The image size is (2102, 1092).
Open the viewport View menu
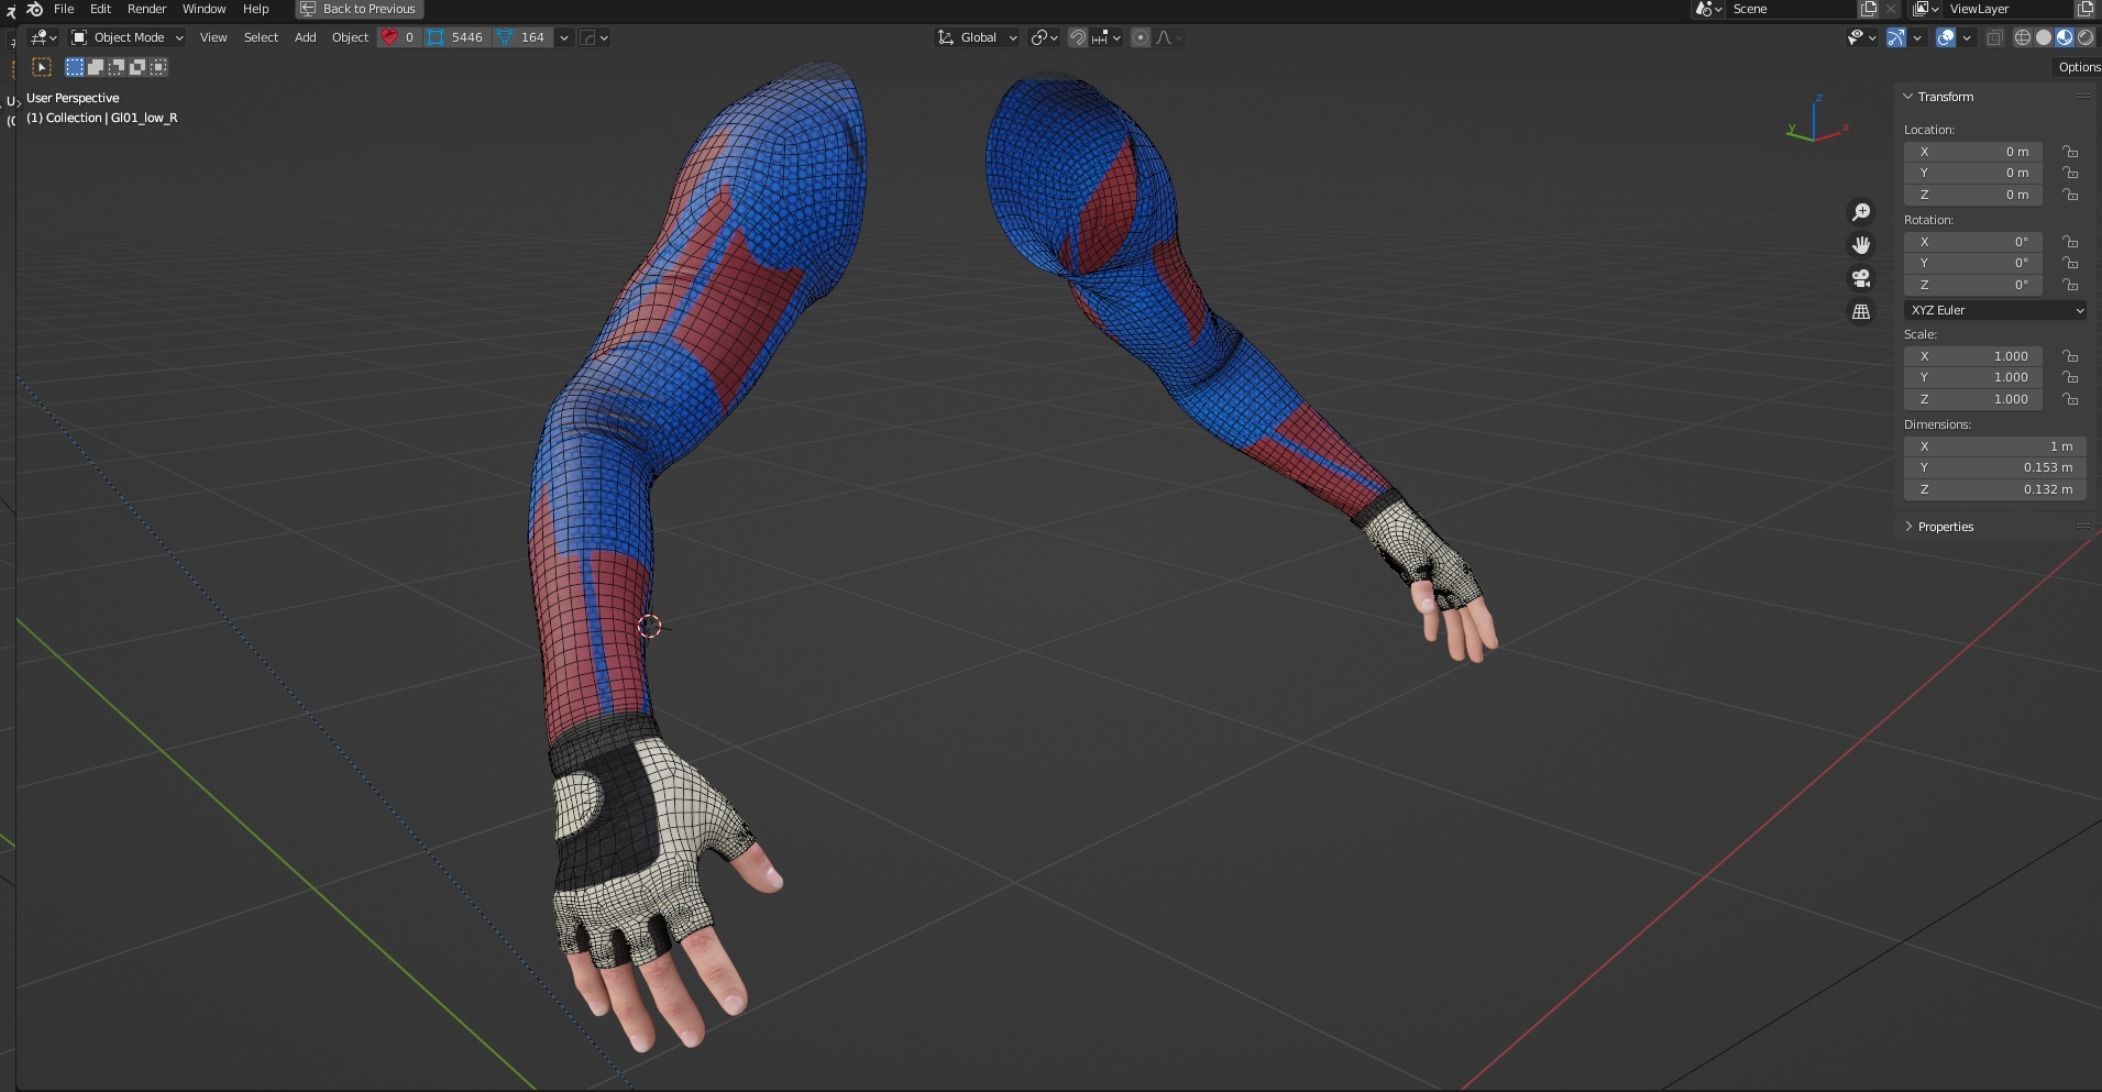coord(213,38)
